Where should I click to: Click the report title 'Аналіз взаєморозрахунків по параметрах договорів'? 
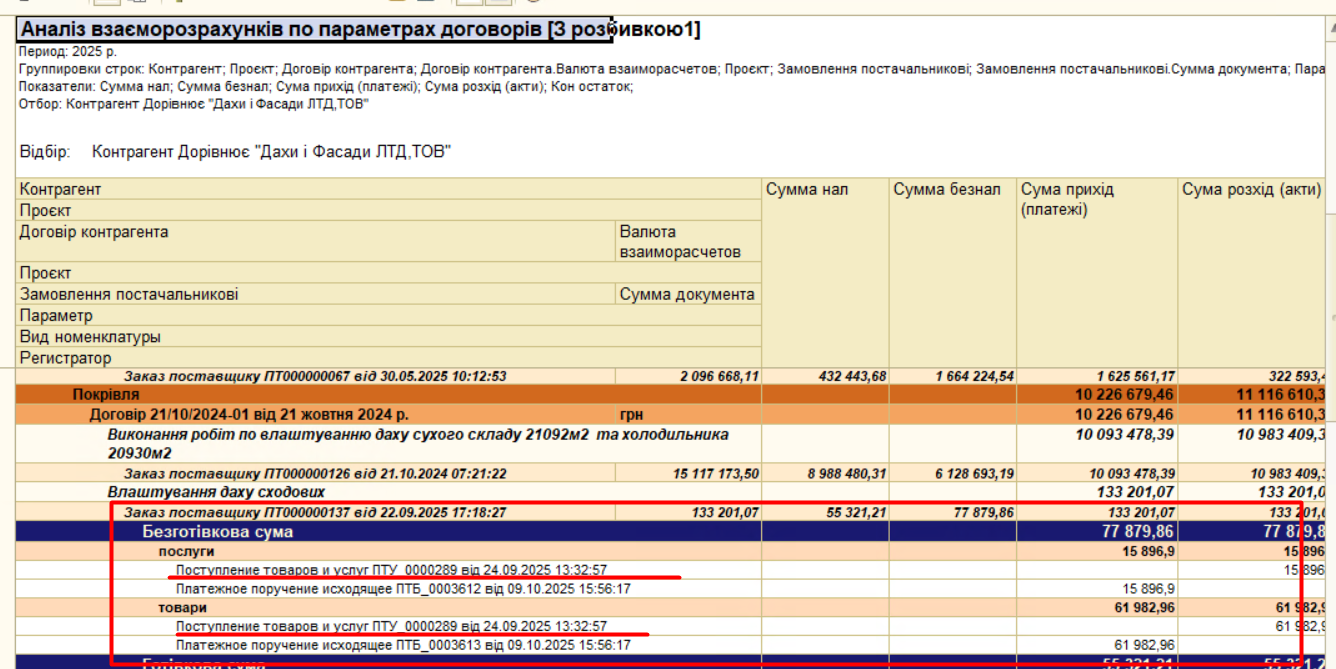315,30
